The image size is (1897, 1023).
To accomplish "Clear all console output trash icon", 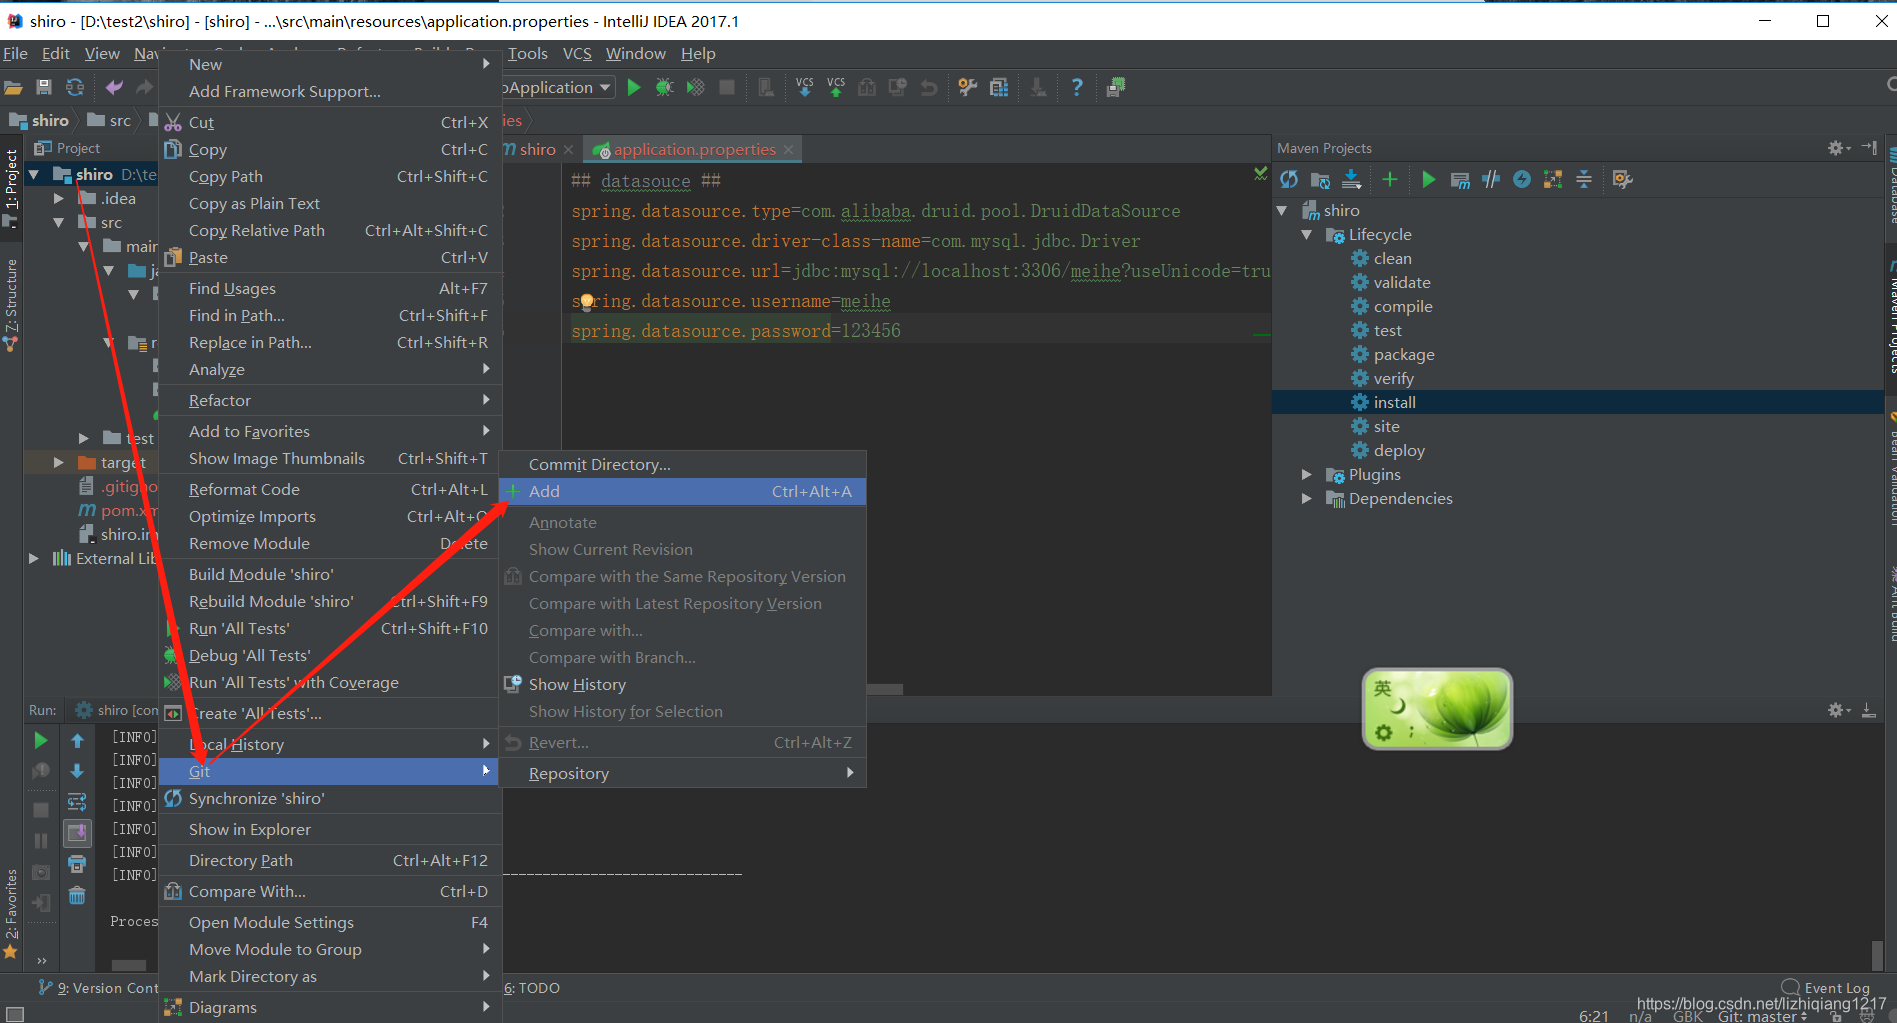I will tap(77, 895).
